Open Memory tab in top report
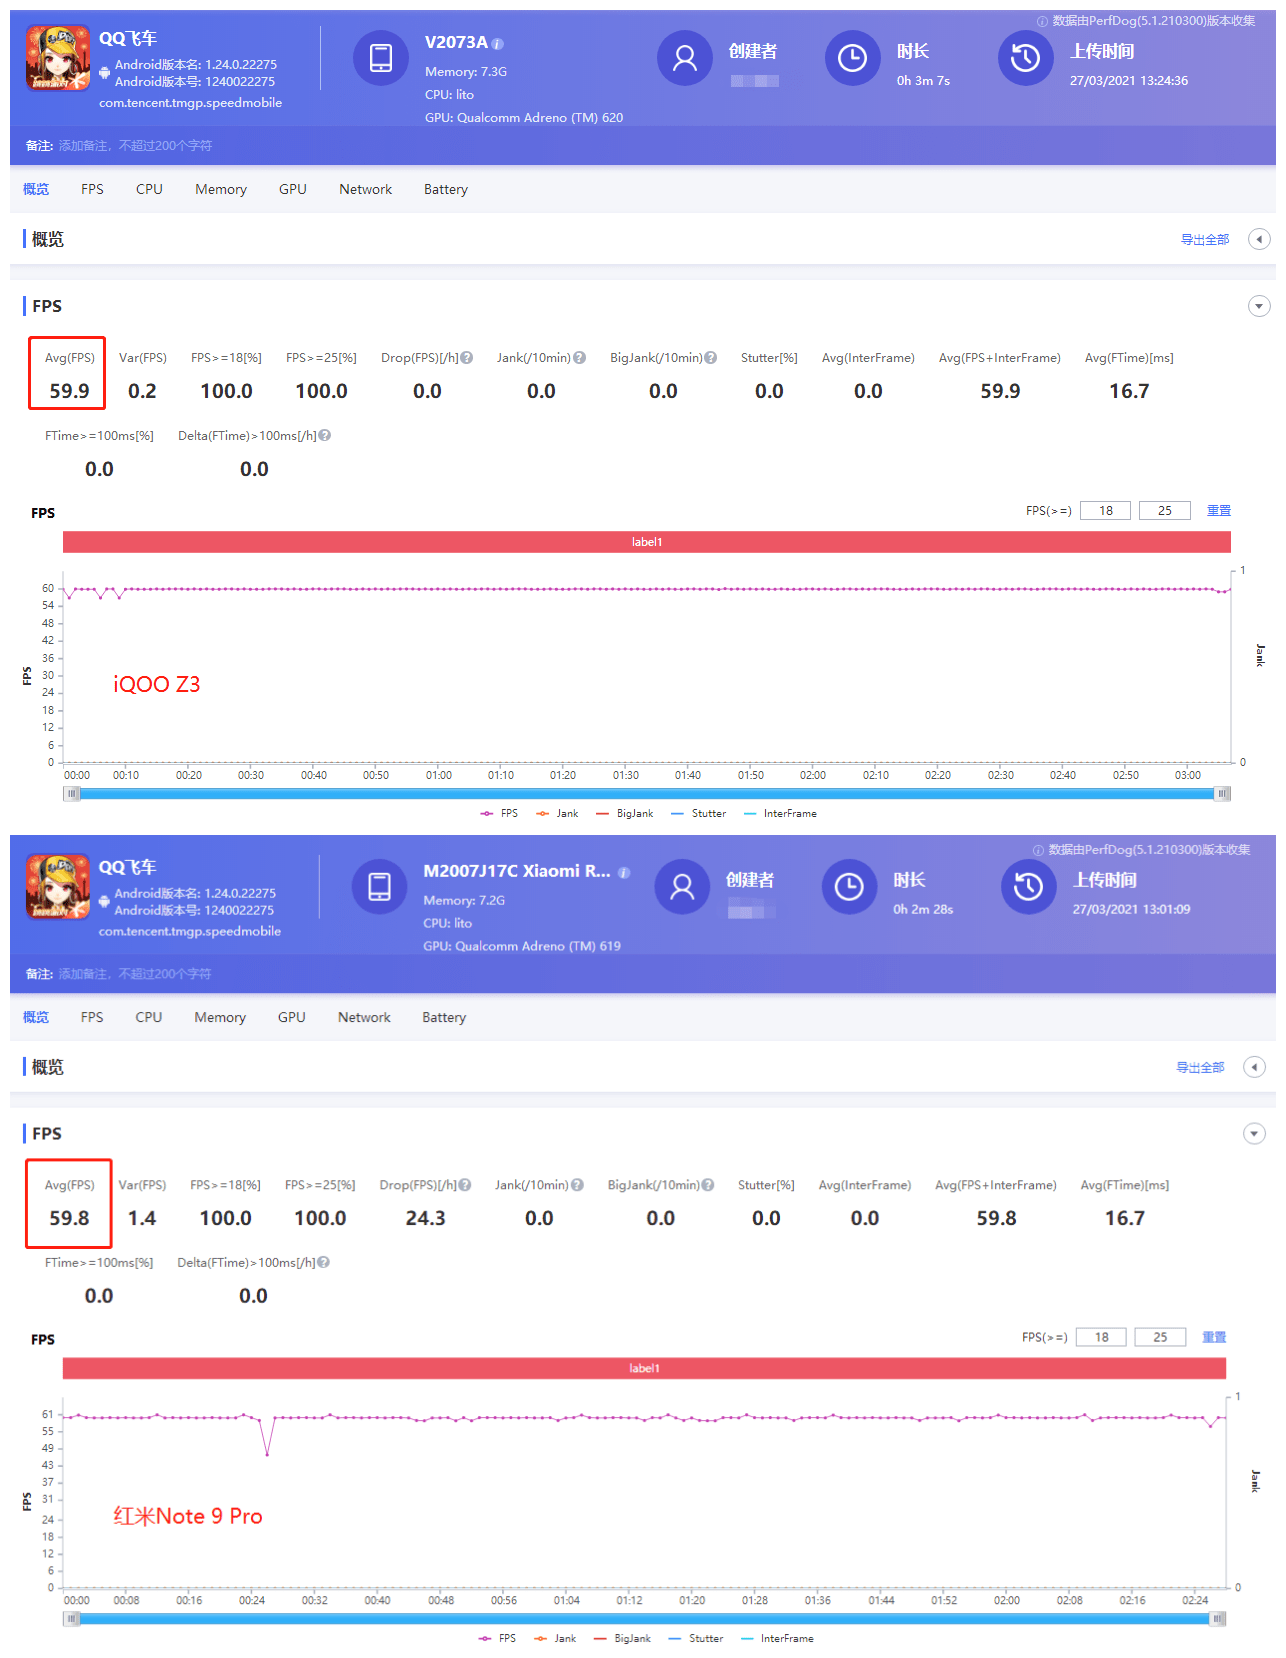This screenshot has width=1286, height=1658. (x=221, y=189)
